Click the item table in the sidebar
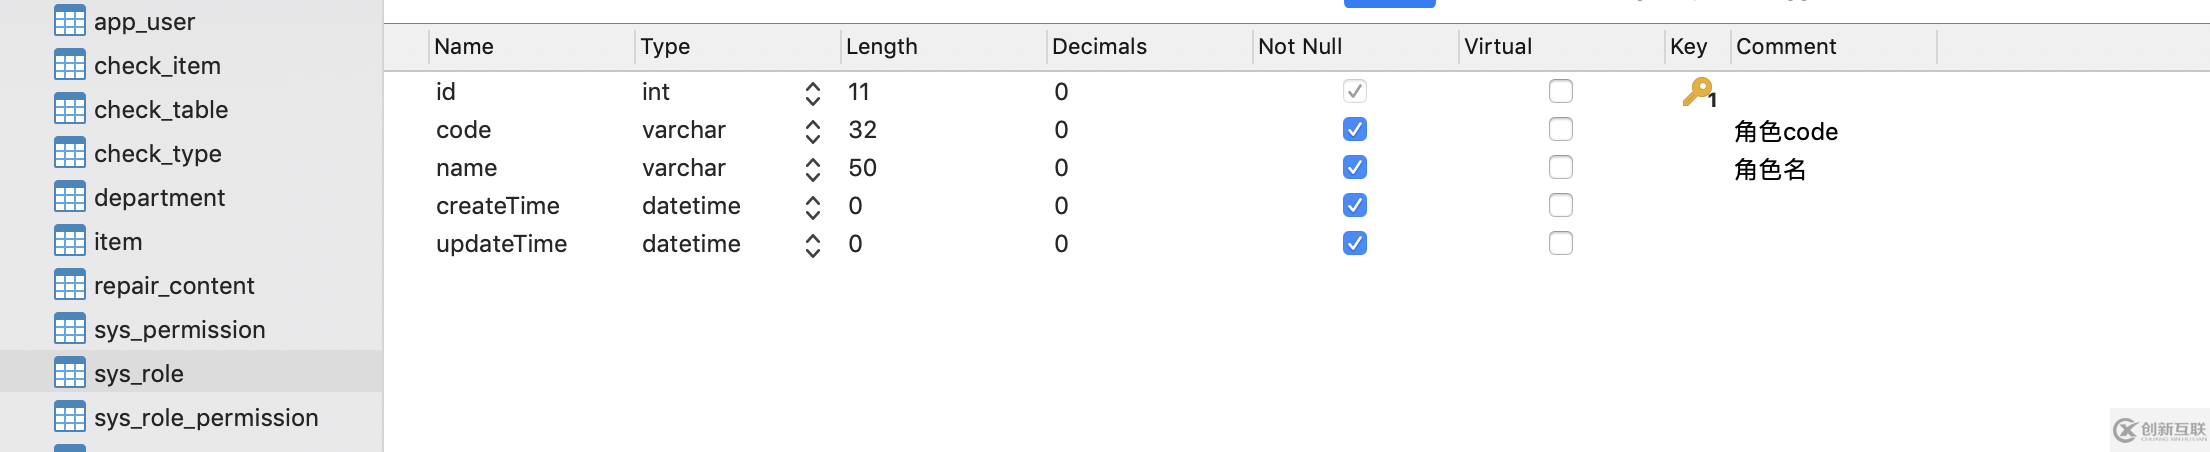 pos(118,241)
